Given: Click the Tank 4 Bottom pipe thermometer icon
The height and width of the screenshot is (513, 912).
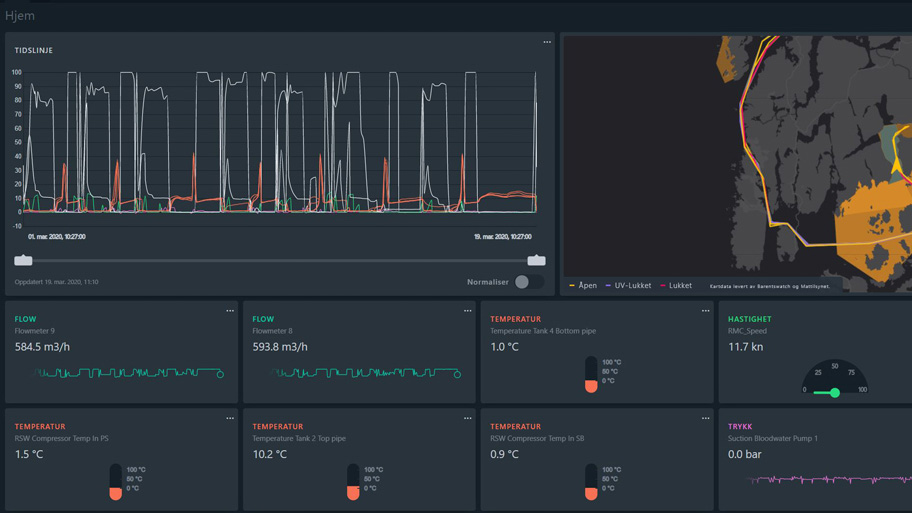Looking at the screenshot, I should click(591, 374).
